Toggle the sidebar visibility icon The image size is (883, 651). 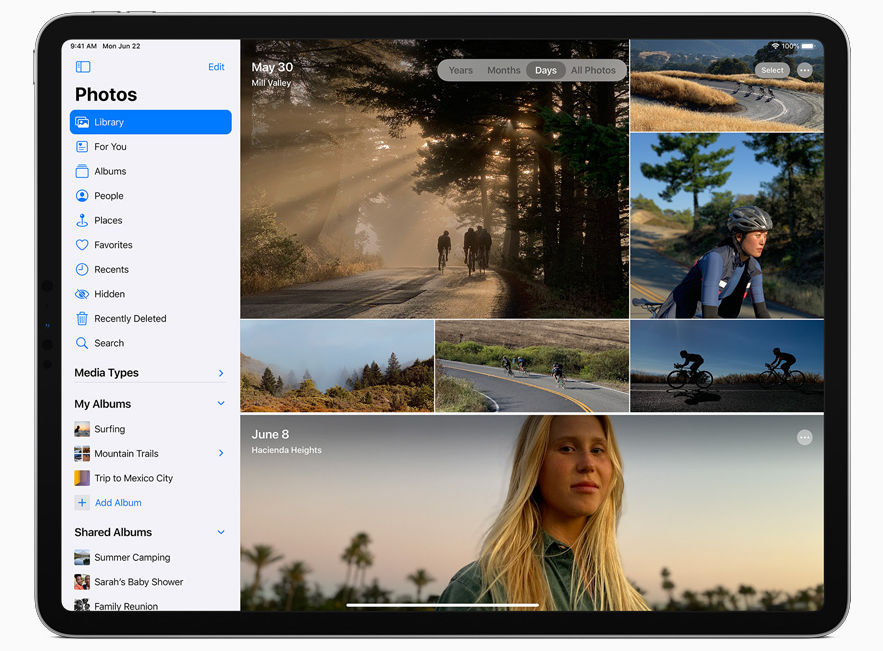[83, 67]
